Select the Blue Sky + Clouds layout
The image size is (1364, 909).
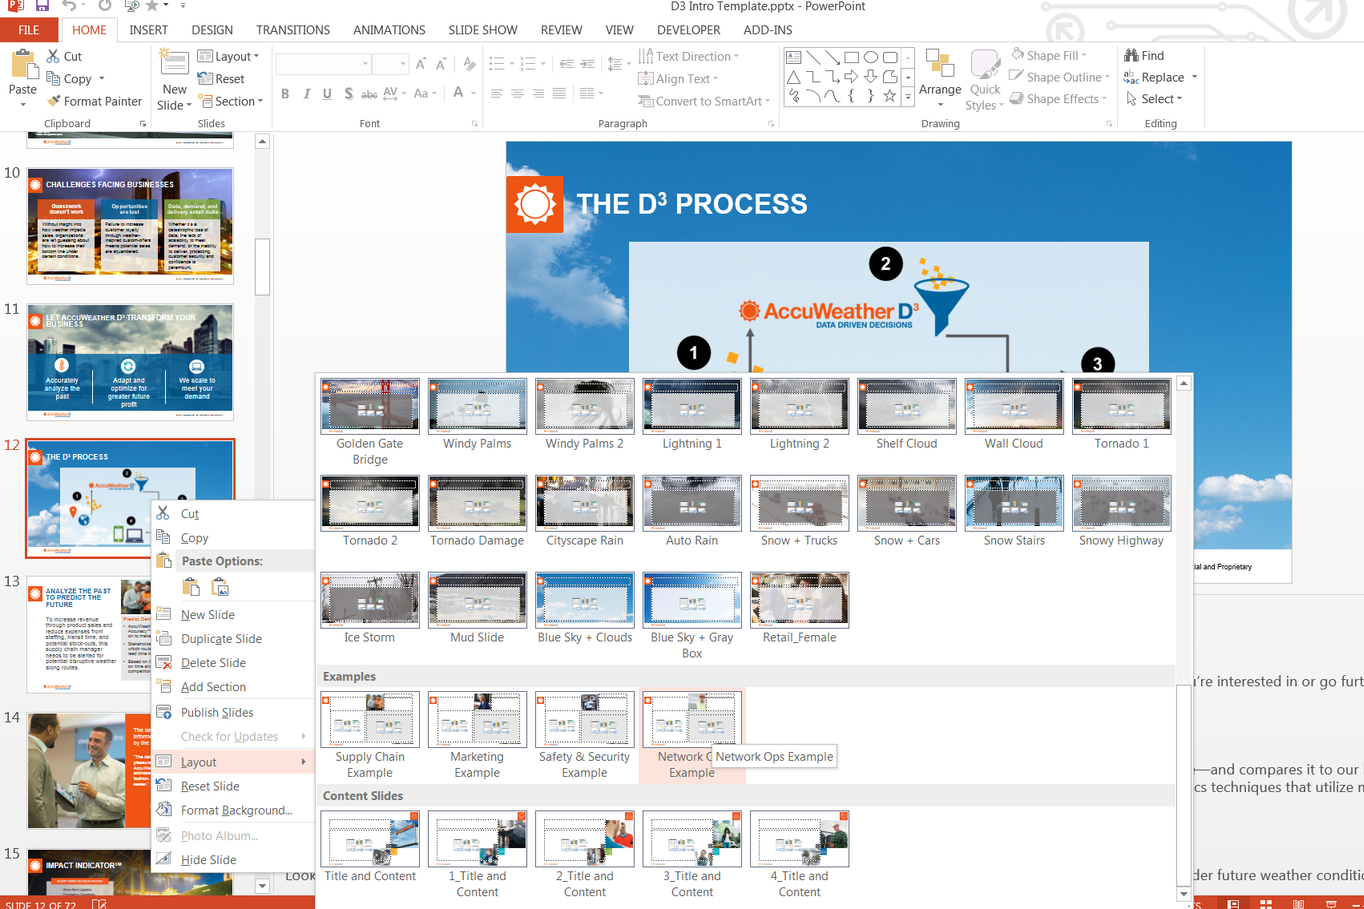(585, 609)
